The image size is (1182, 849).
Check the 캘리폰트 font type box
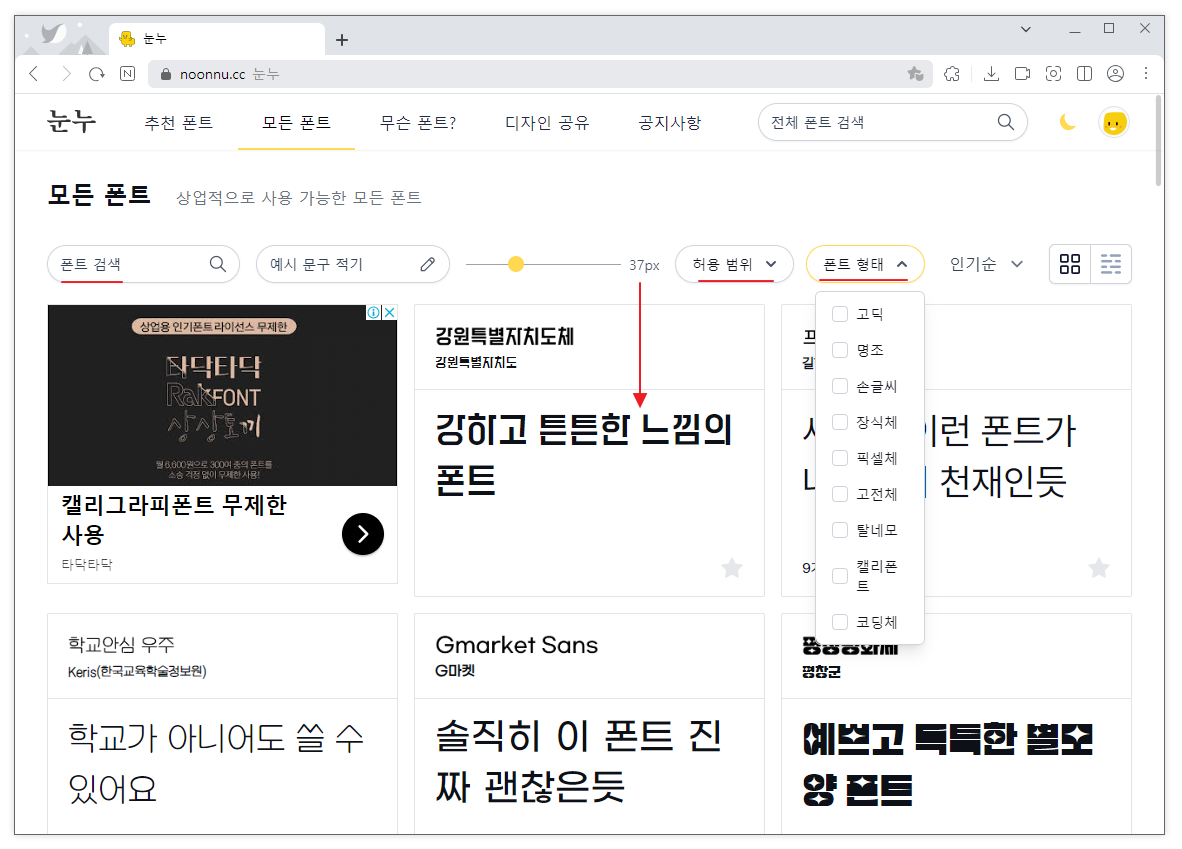[x=840, y=576]
